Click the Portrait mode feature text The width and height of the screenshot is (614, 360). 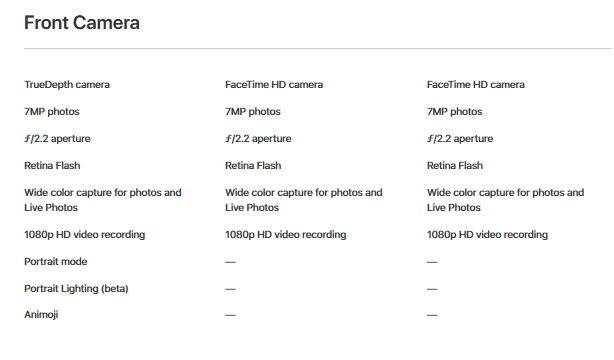coord(56,262)
